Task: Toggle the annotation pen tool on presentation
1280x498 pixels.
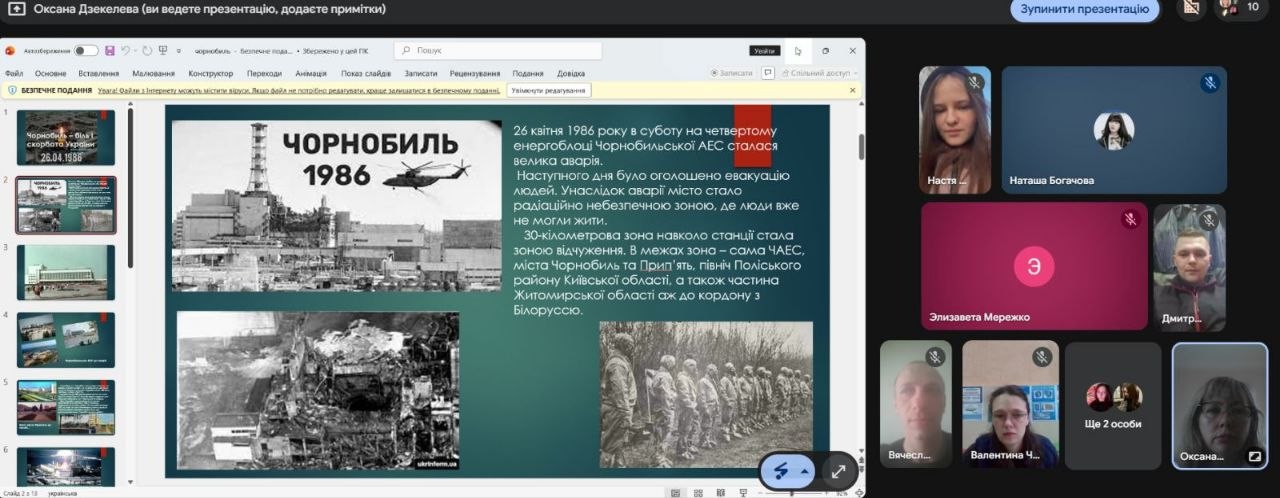Action: tap(781, 471)
